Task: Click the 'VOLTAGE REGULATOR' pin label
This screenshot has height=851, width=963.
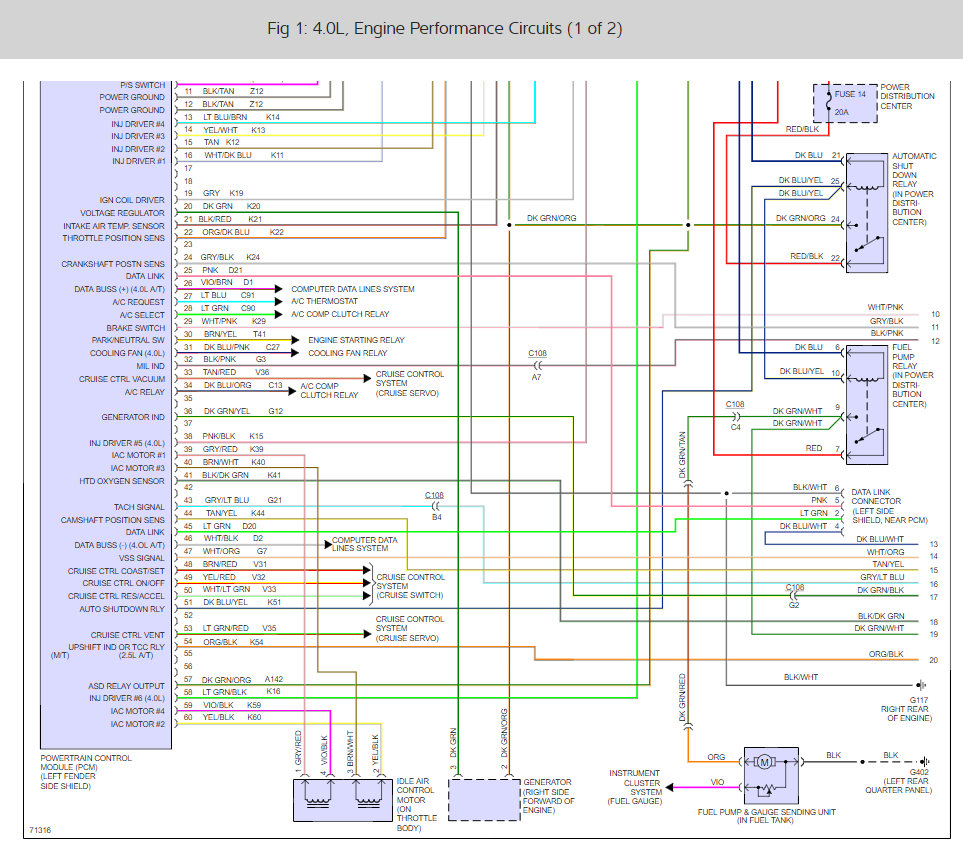Action: (122, 213)
